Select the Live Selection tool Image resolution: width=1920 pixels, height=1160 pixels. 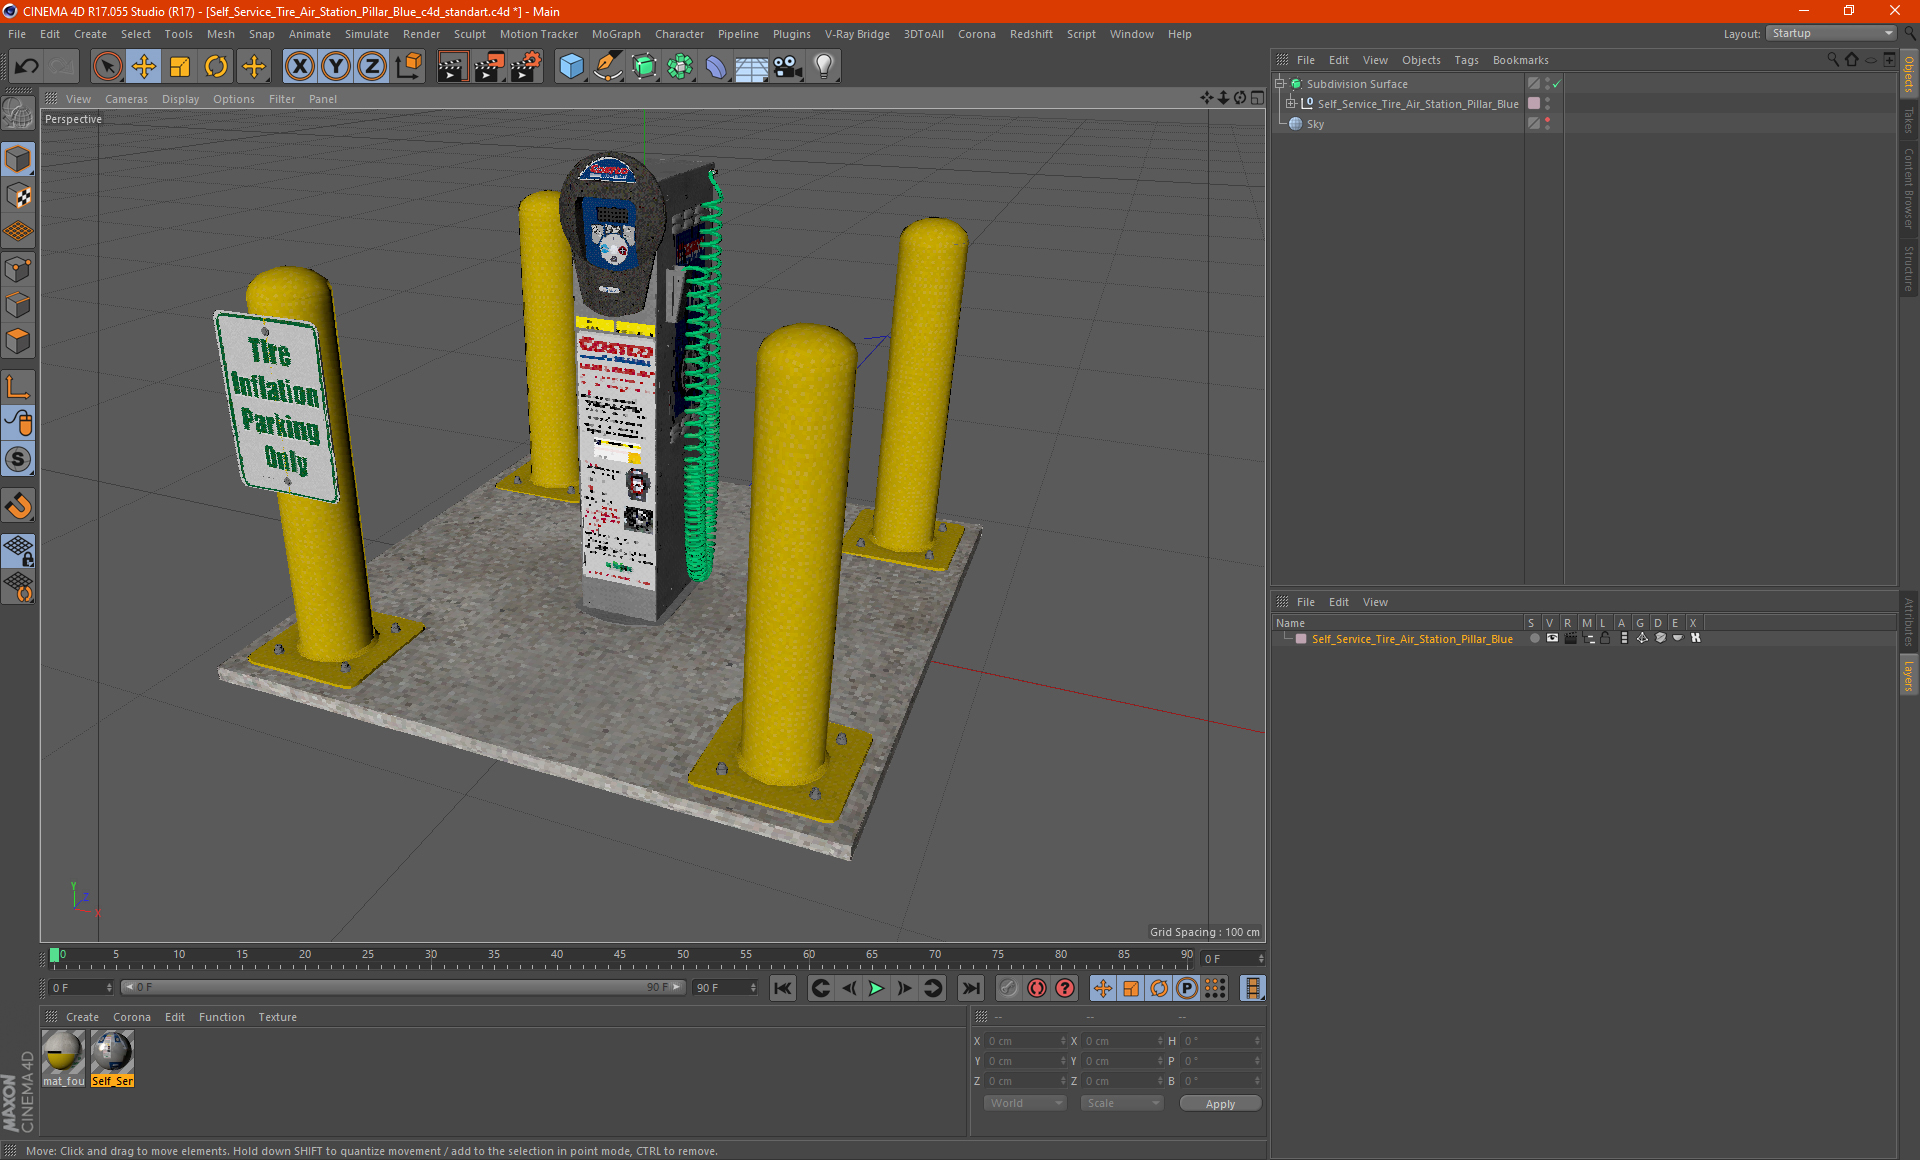point(107,67)
